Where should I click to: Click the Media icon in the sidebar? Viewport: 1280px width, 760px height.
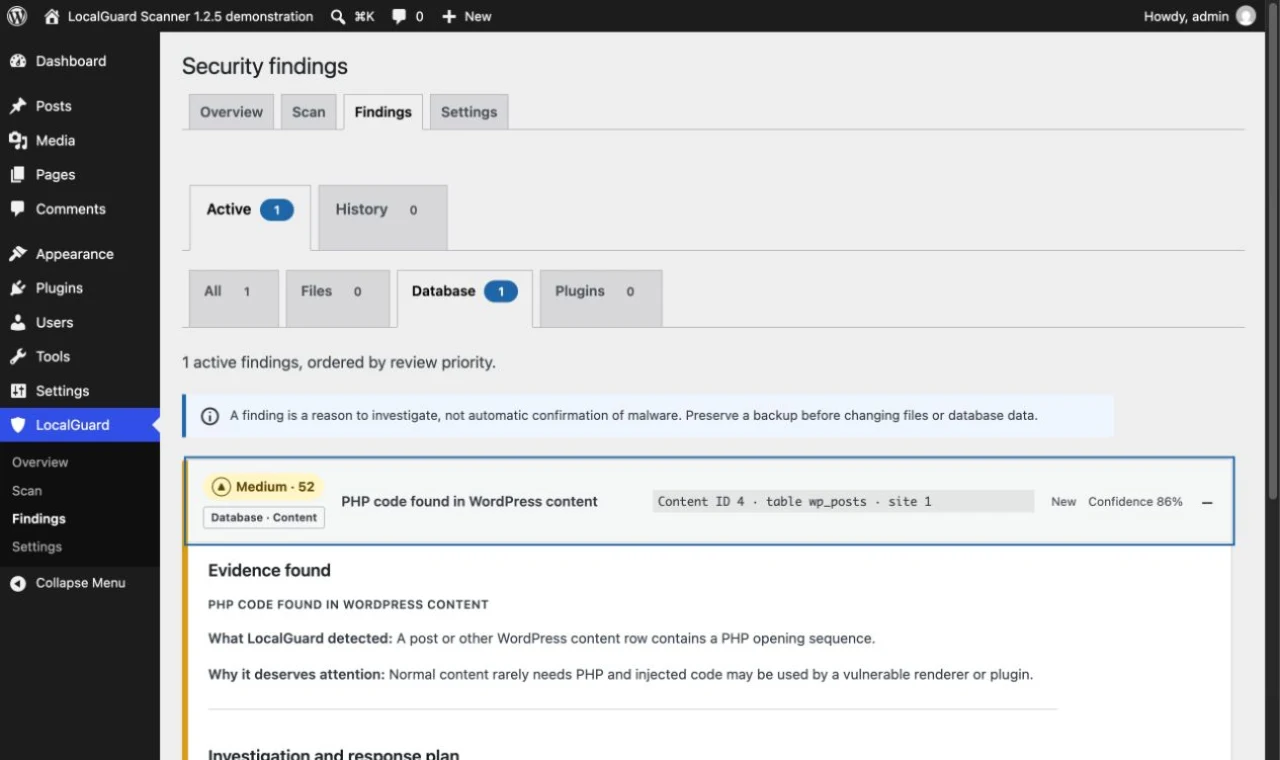click(x=18, y=140)
